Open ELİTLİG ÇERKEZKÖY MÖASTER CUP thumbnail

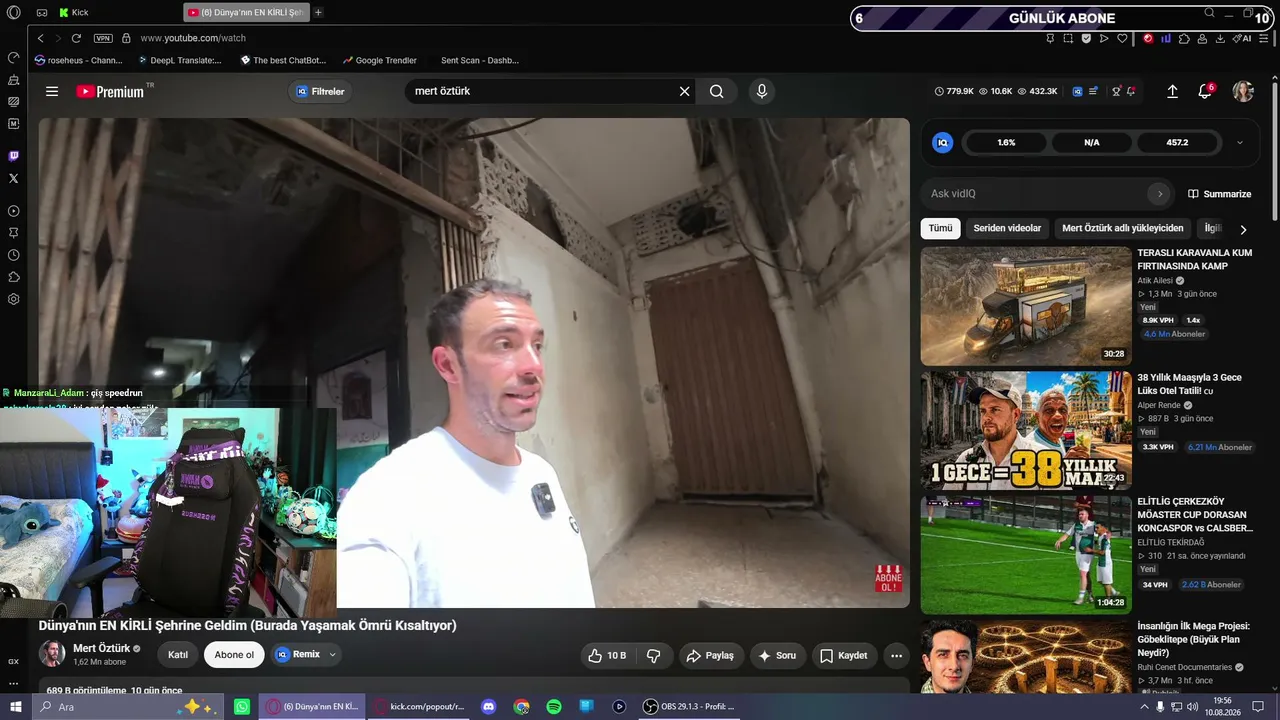tap(1026, 554)
